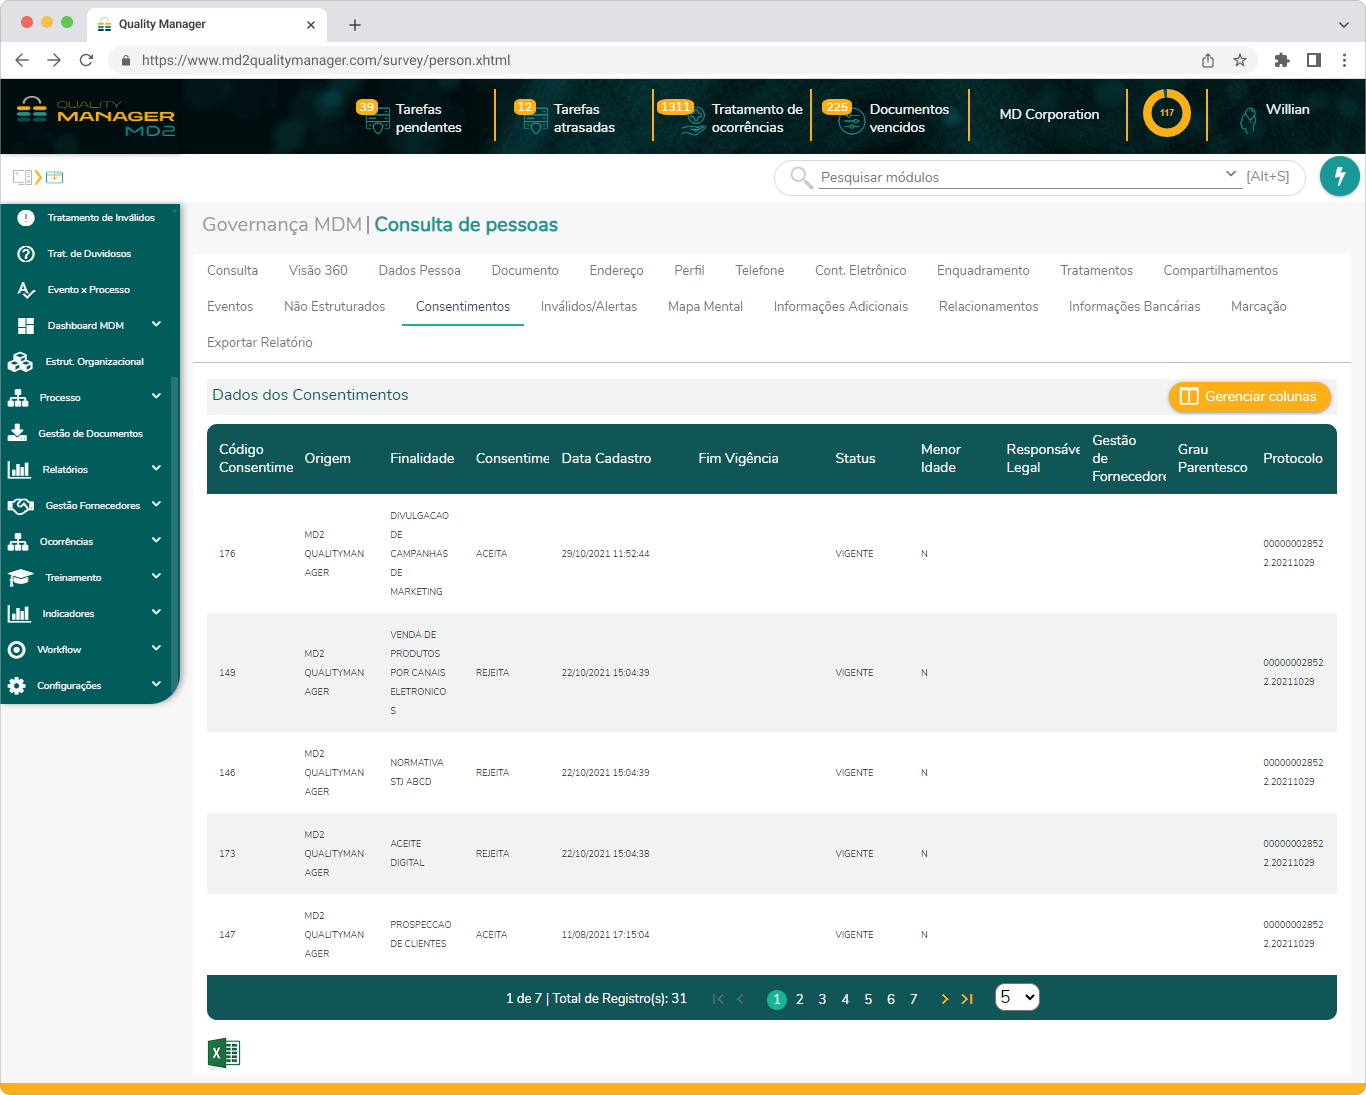Click the circular 117 progress indicator
Screen dimensions: 1366x1095
click(x=1166, y=113)
